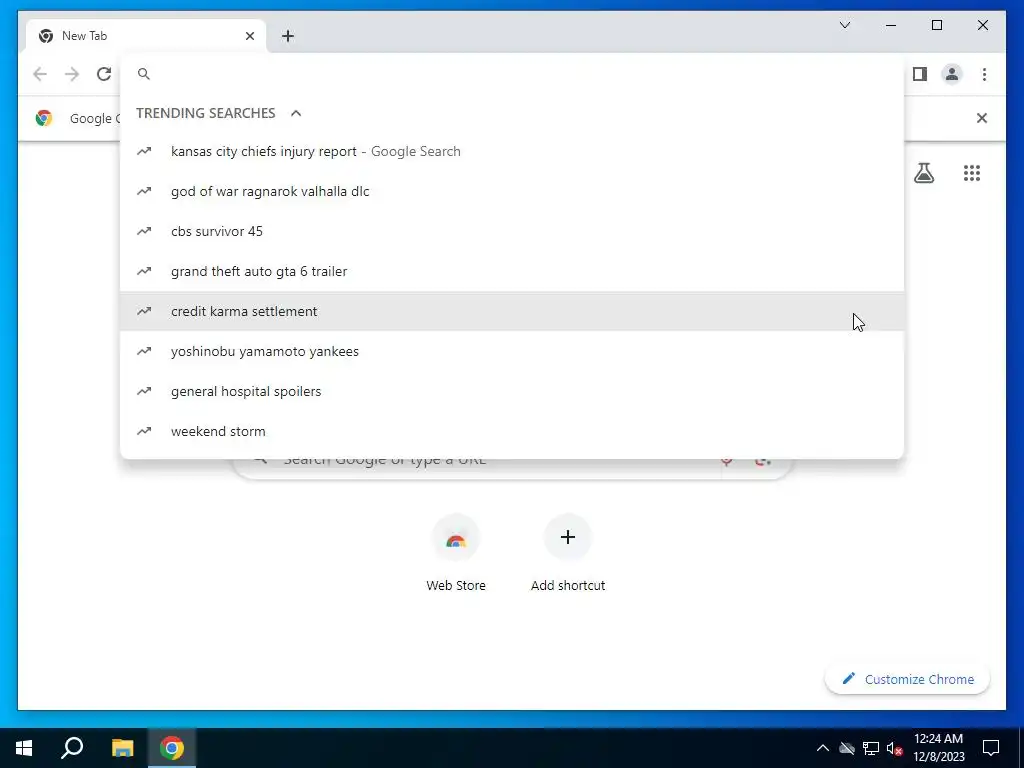Open the Windows Start menu

coord(24,748)
